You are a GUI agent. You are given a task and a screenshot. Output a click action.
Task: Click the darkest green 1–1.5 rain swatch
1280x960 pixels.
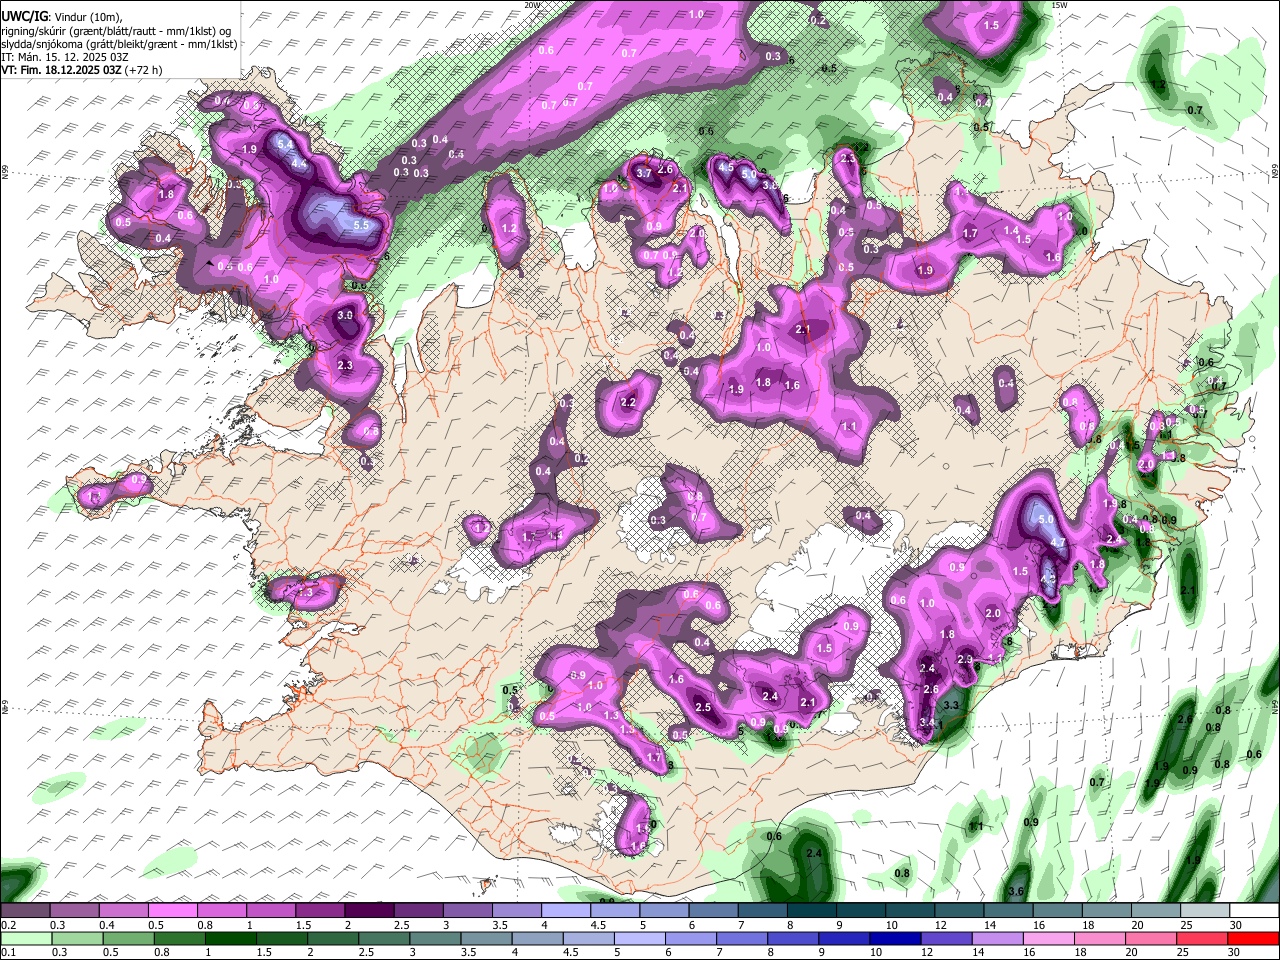pos(232,938)
